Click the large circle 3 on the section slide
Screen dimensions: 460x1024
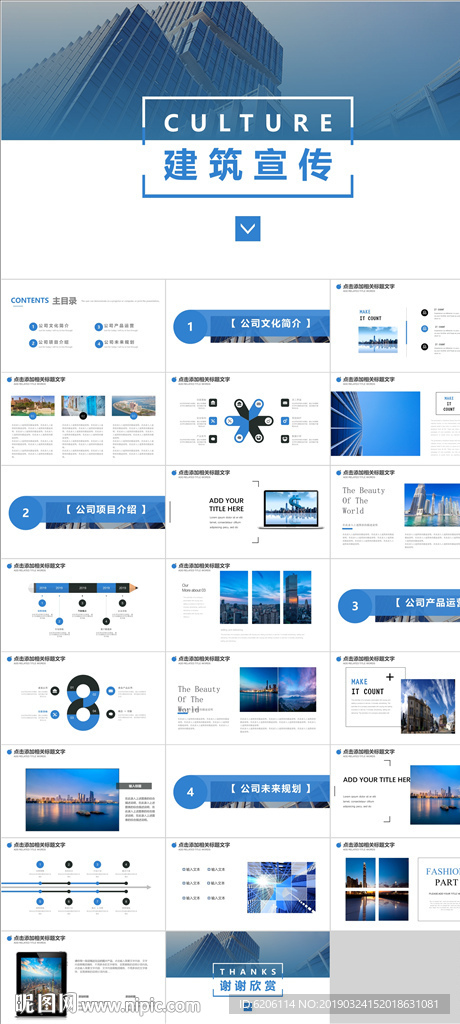point(355,605)
